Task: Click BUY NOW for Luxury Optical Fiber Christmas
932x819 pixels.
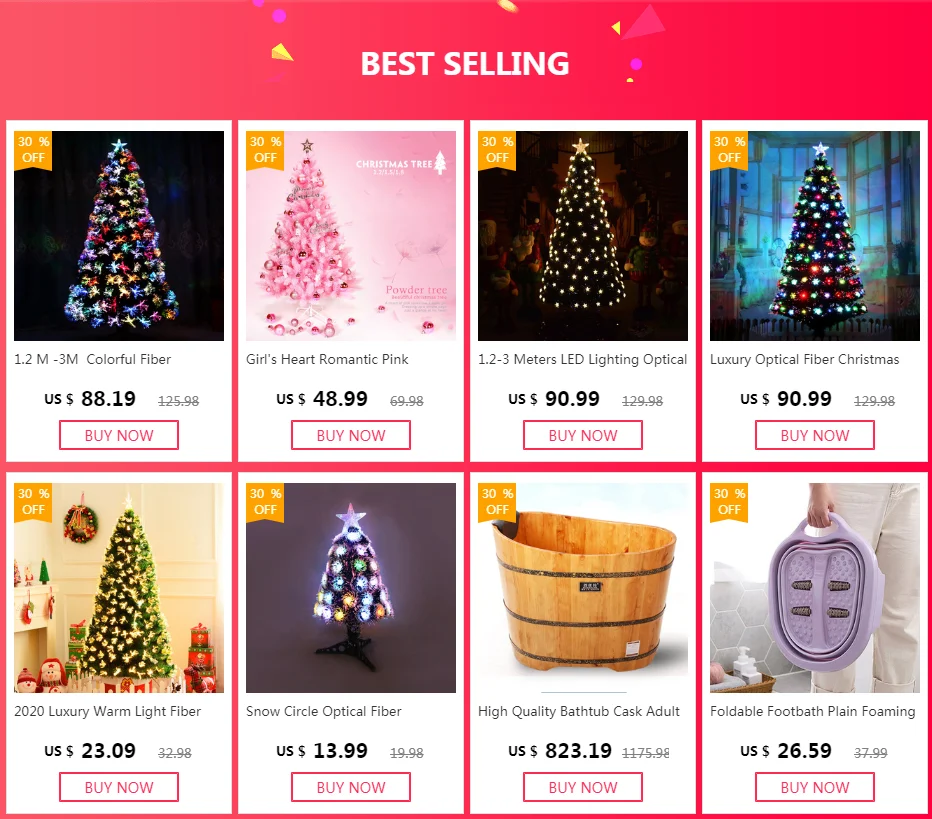Action: coord(815,435)
